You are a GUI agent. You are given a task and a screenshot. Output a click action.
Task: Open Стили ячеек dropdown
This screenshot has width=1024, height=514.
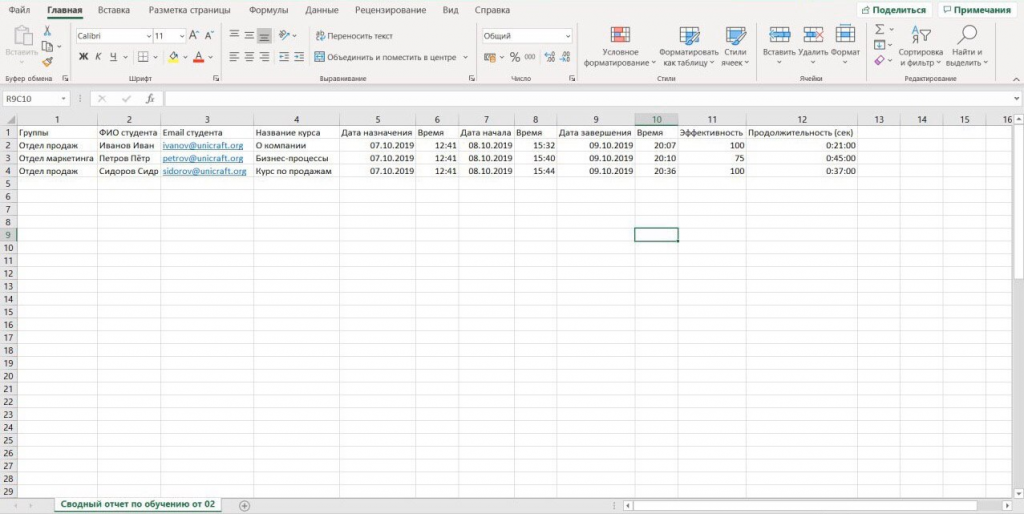coord(735,46)
